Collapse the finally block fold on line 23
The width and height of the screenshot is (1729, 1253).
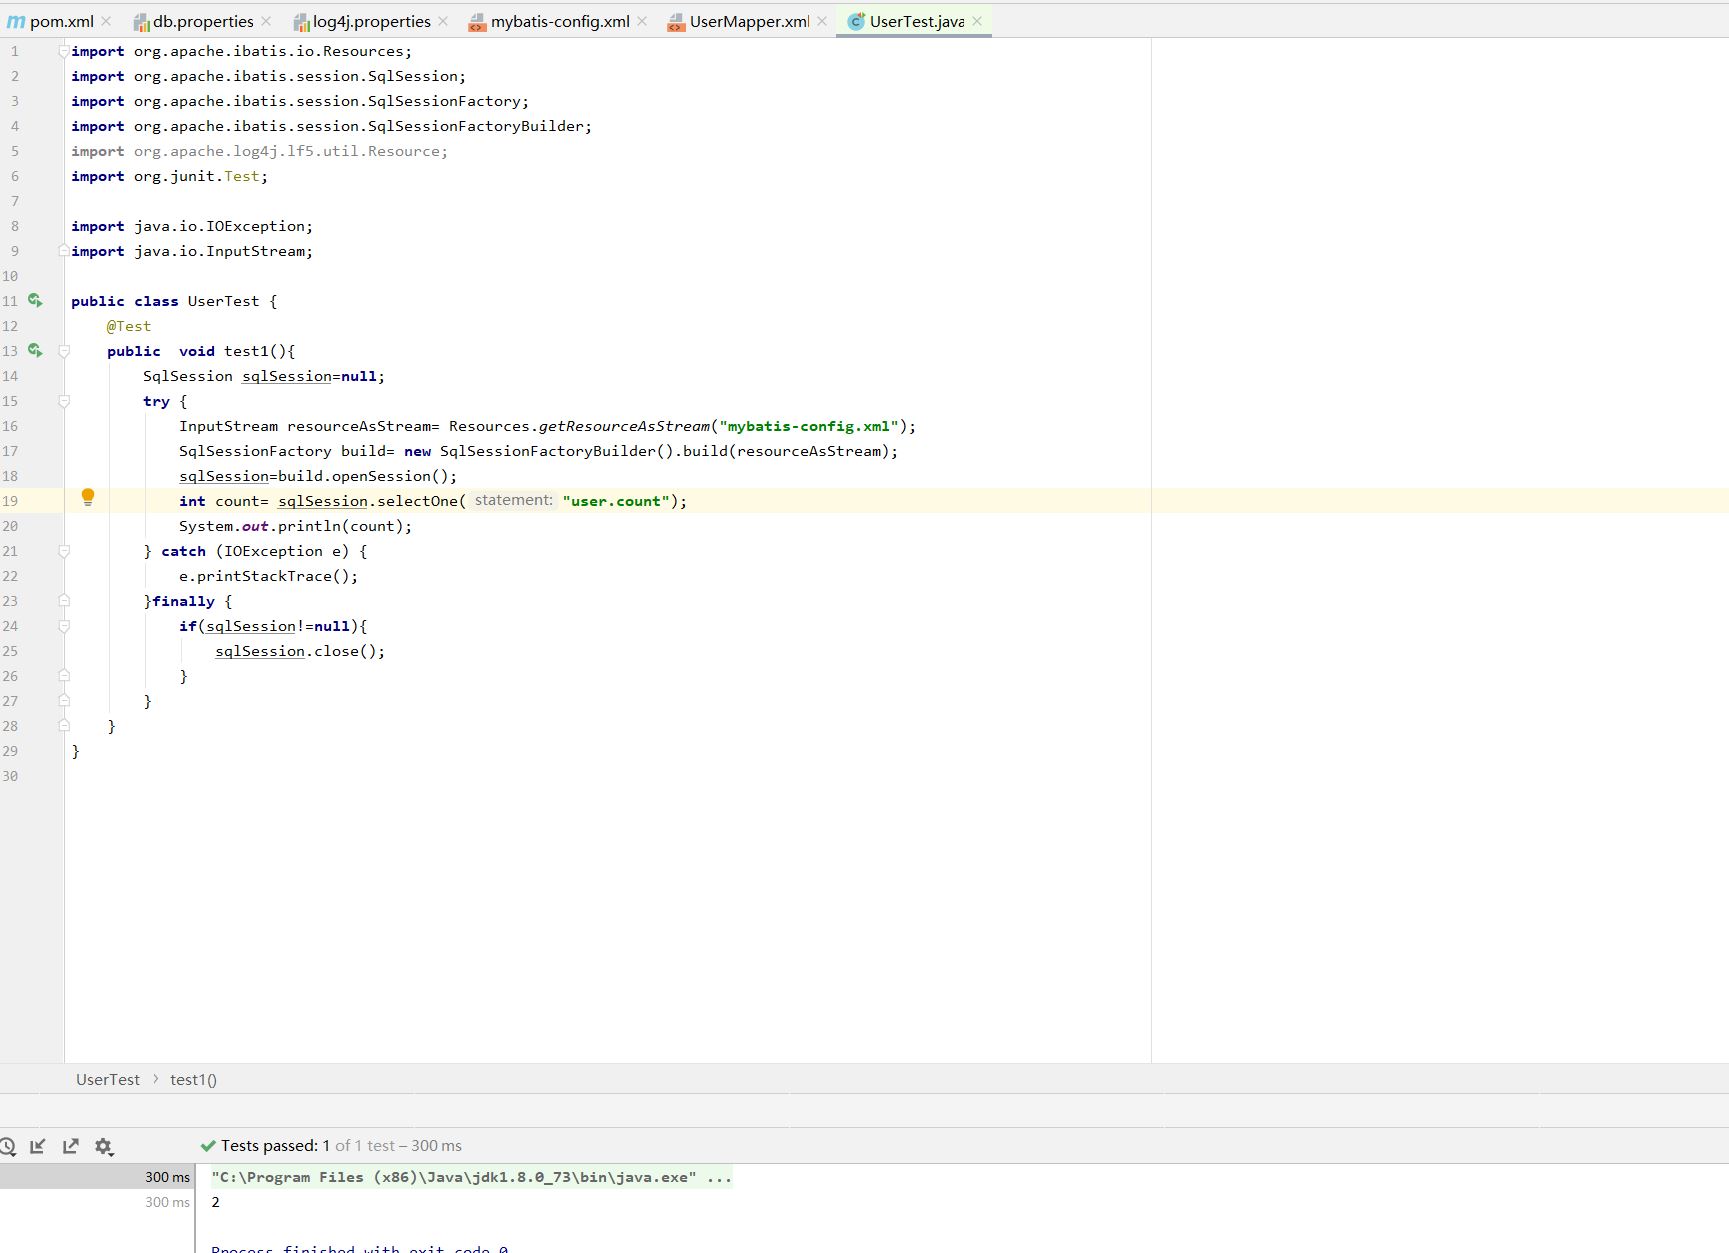click(x=64, y=601)
